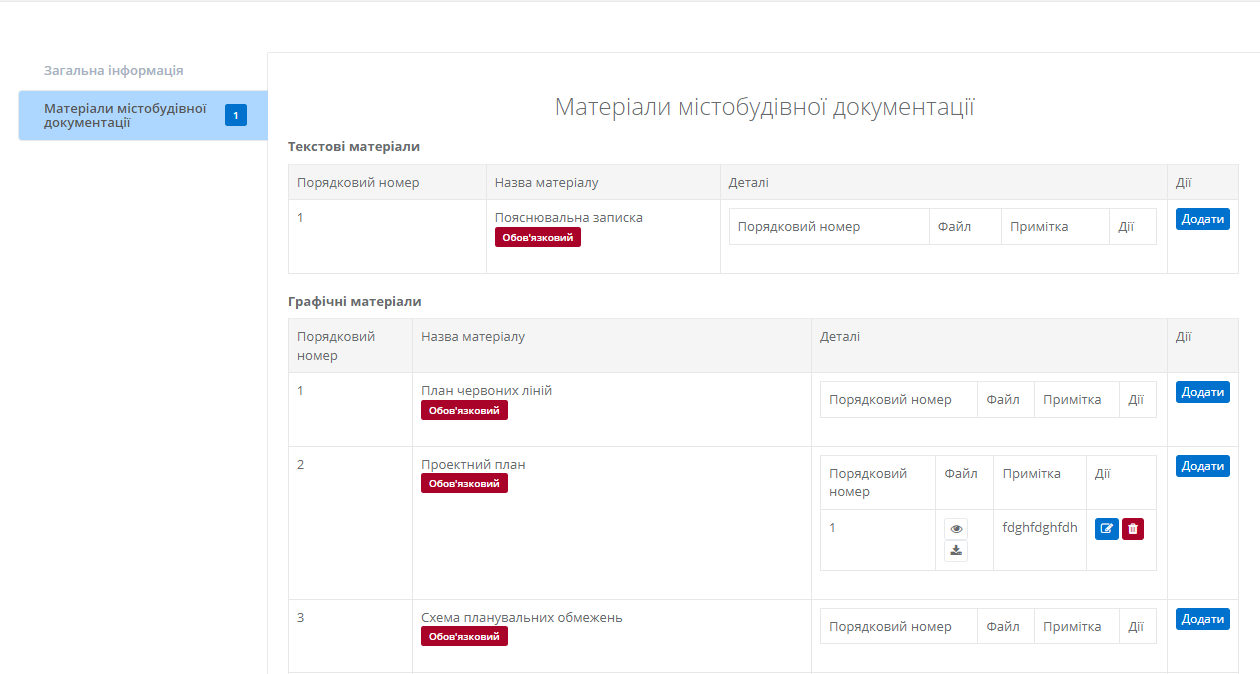Click the Графічні матеріали section heading
The image size is (1260, 674).
[355, 301]
